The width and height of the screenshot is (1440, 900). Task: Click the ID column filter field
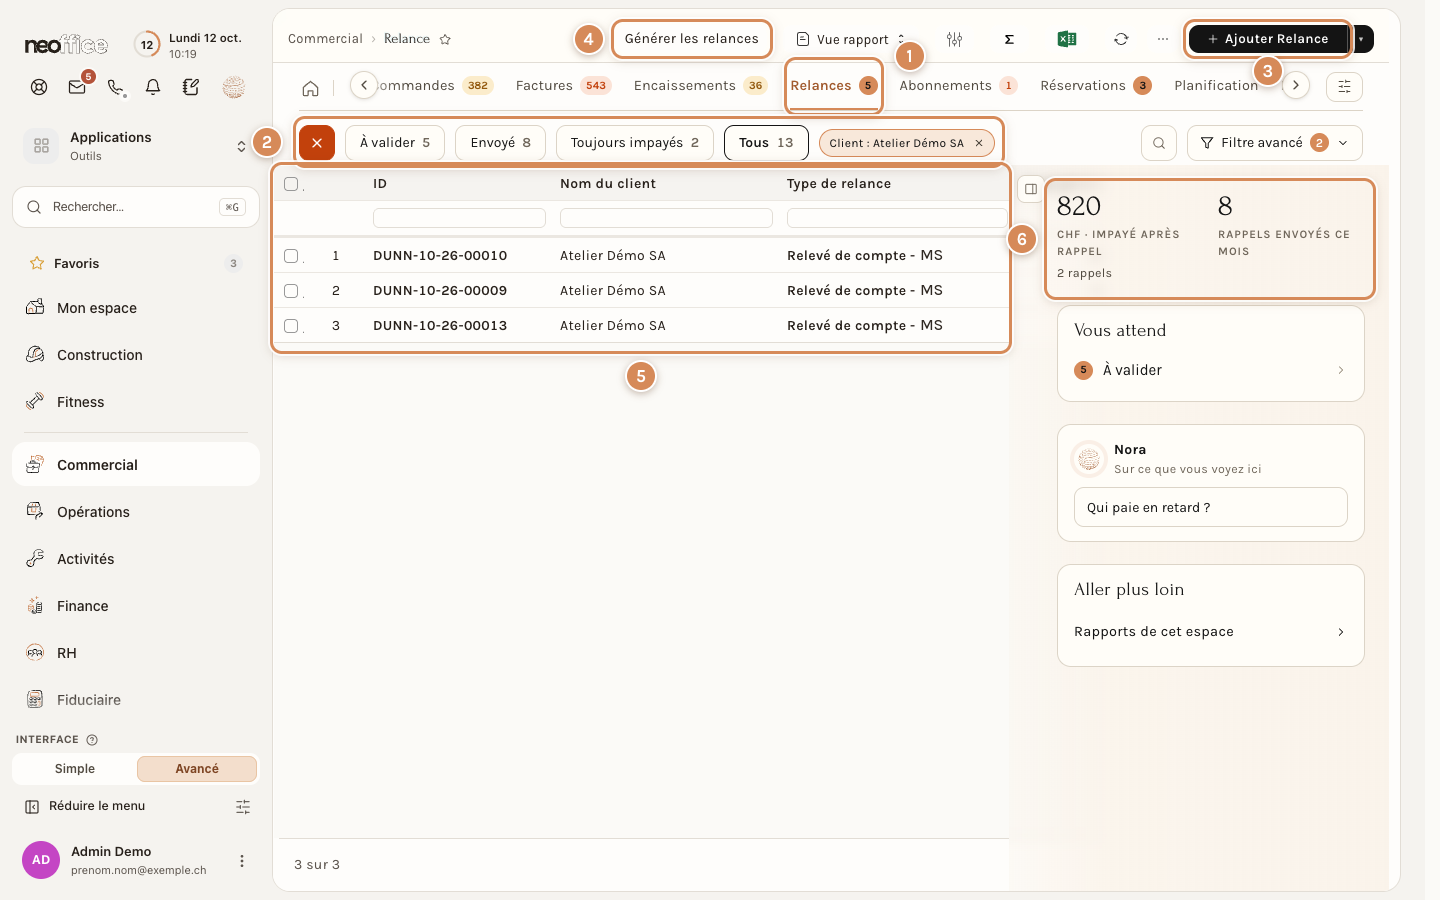click(x=459, y=218)
